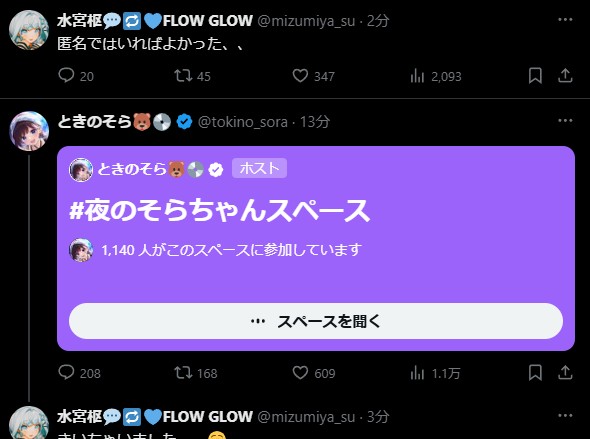Open more options for the bottom mizumiya_su post
The height and width of the screenshot is (439, 590).
pos(565,416)
